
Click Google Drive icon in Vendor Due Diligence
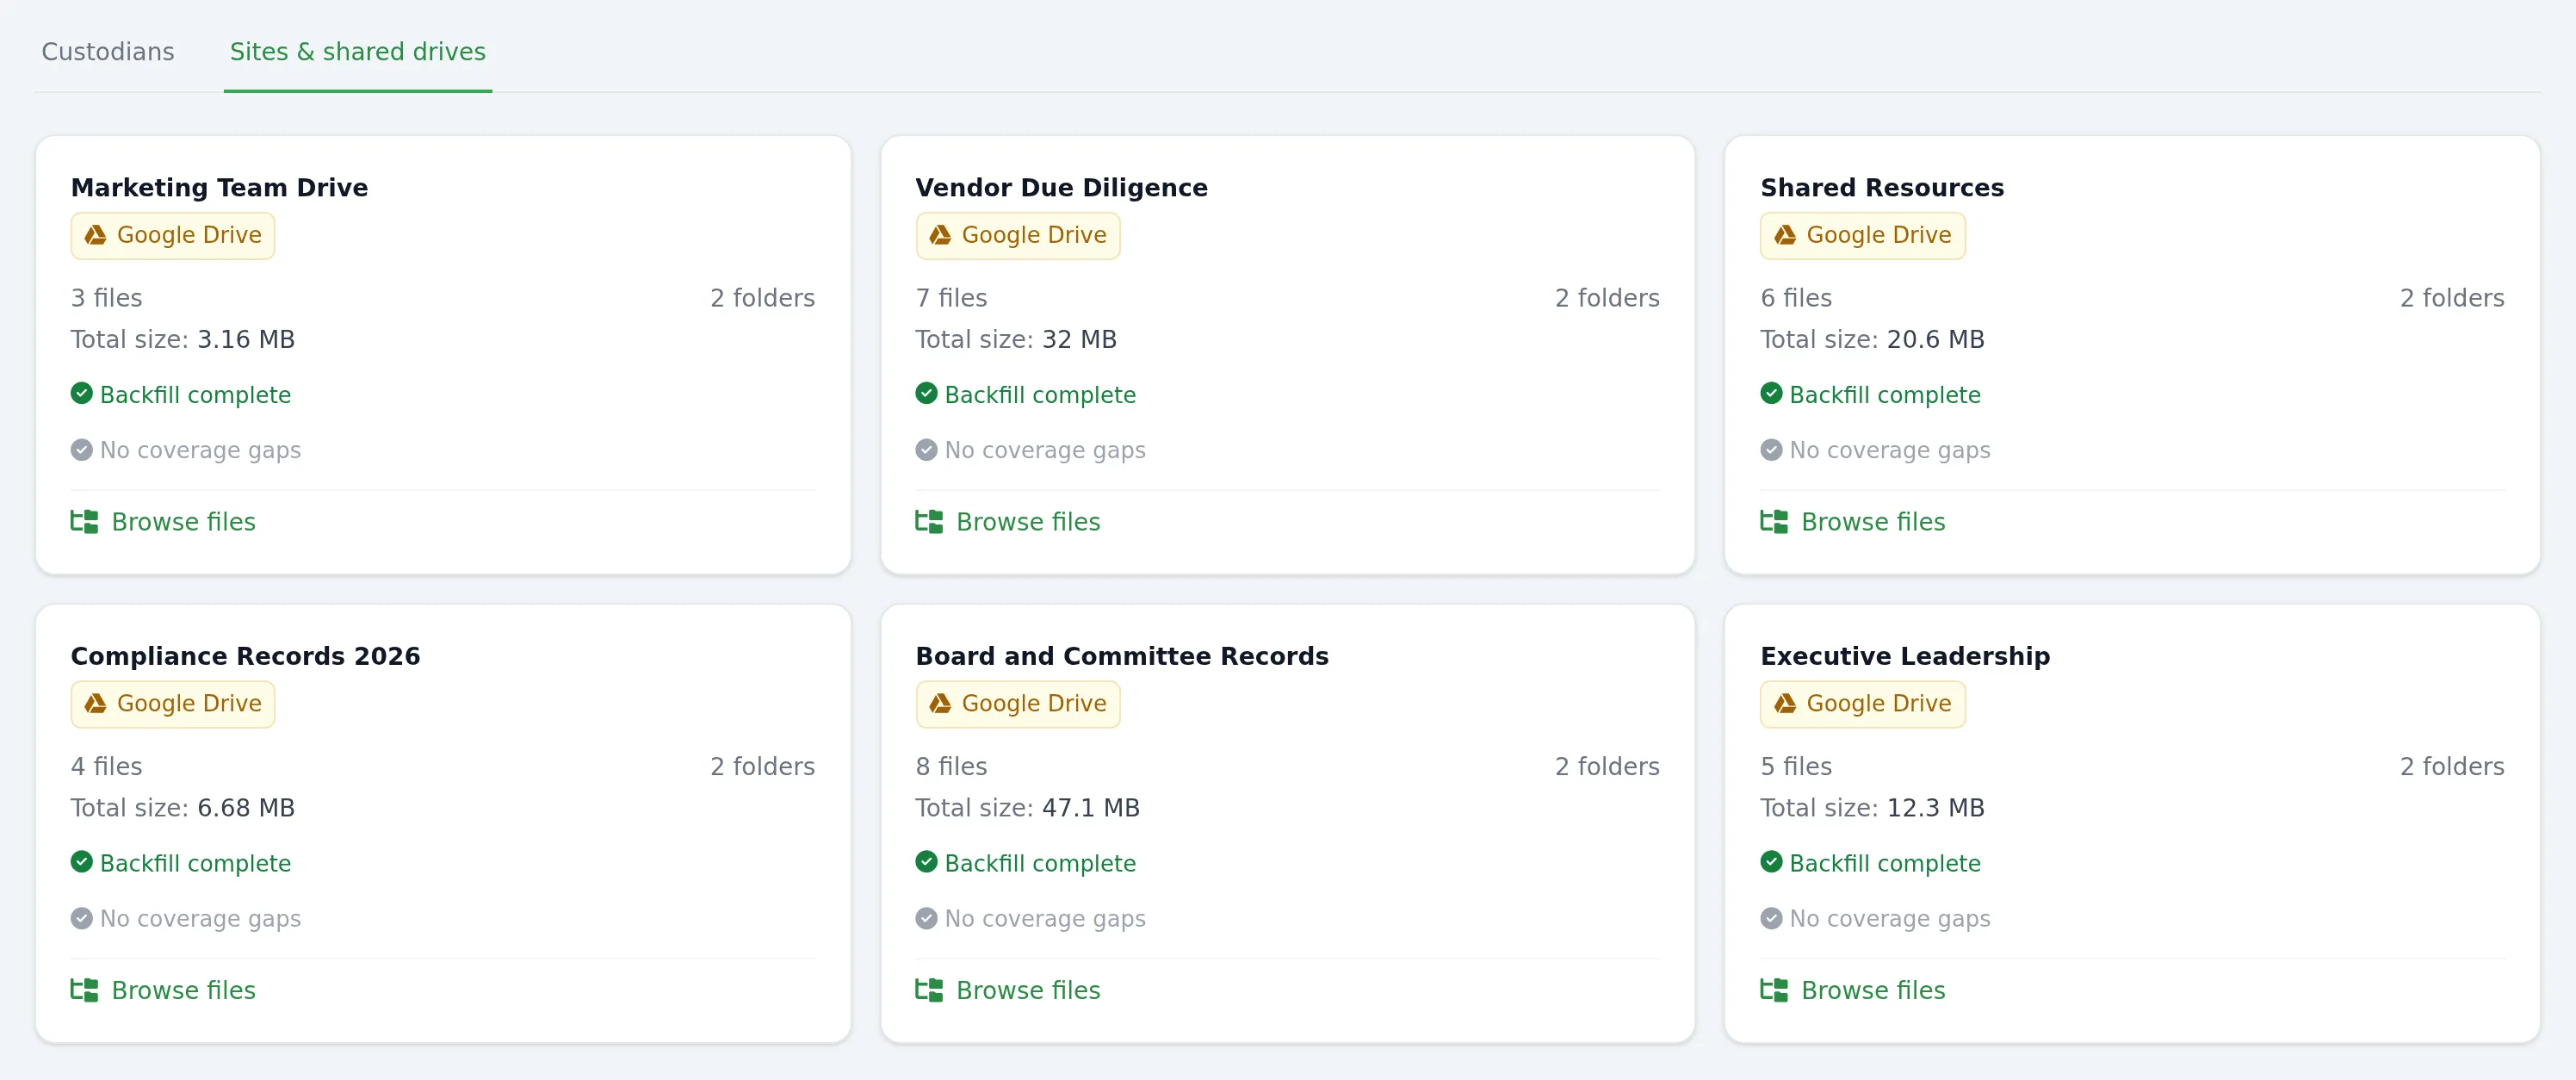click(x=940, y=235)
